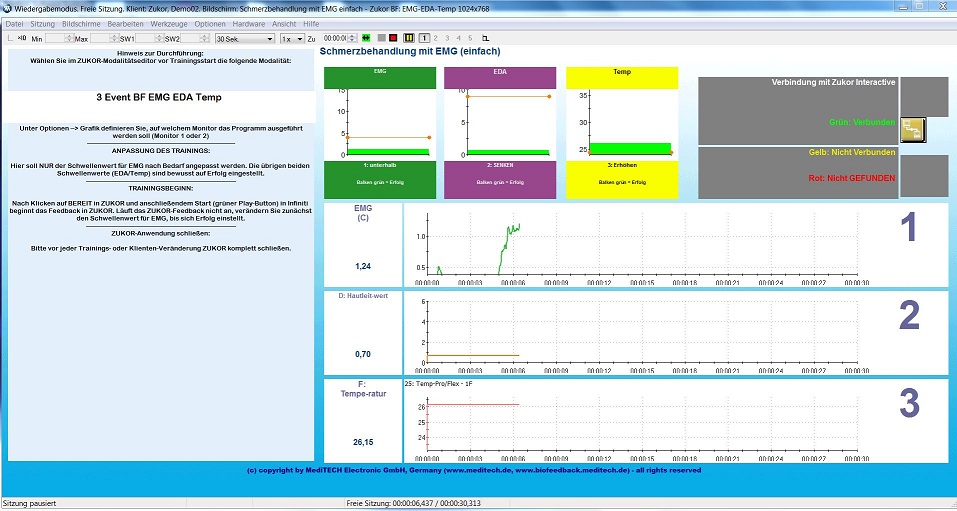The image size is (957, 511).
Task: Click the Max value input field
Action: click(100, 38)
